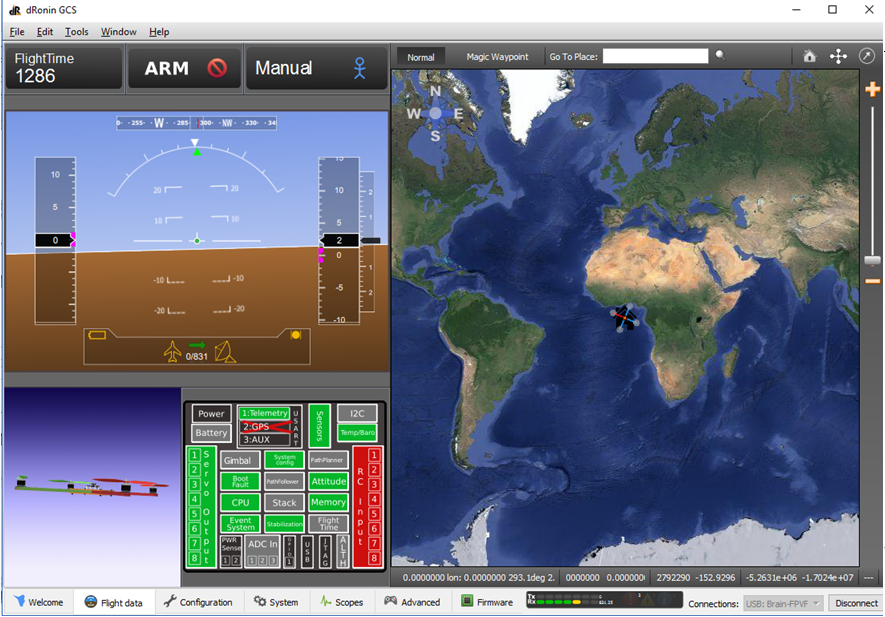This screenshot has width=885, height=617.
Task: Click the Manual flight mode button
Action: (x=317, y=68)
